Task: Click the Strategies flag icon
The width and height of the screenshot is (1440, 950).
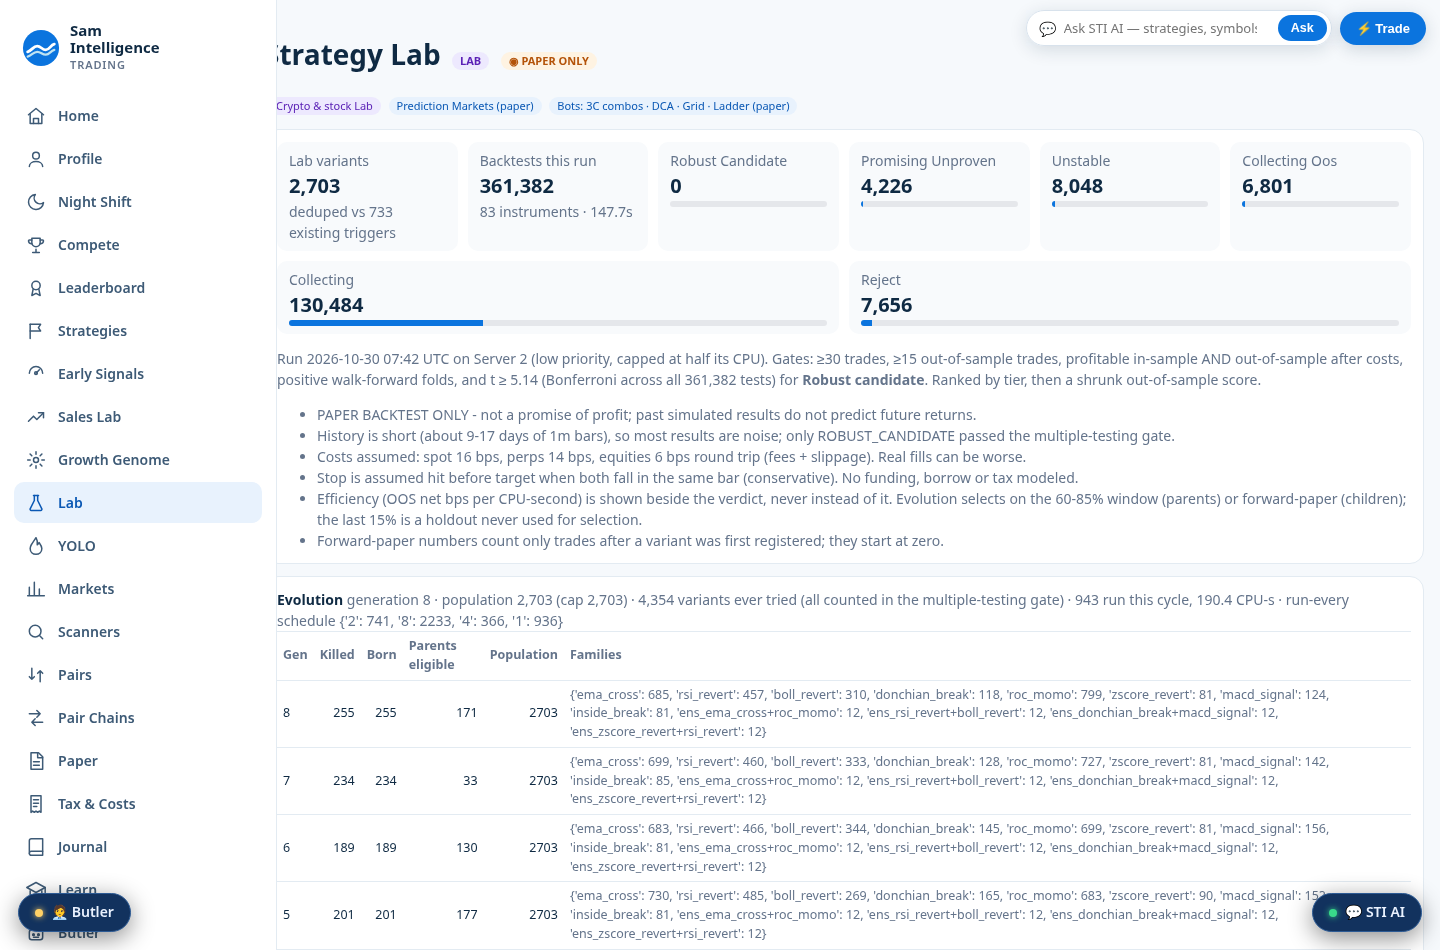Action: [x=36, y=331]
